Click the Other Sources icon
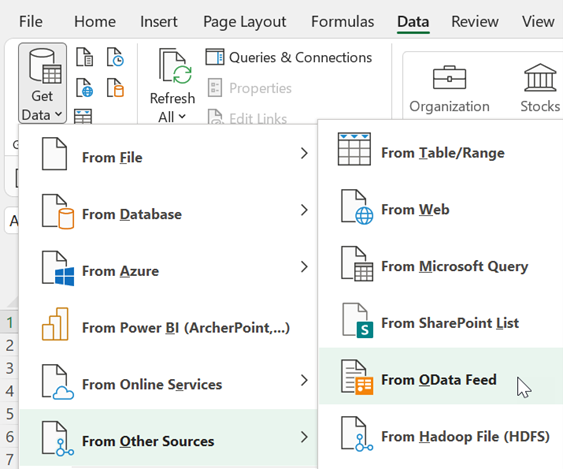Viewport: 563px width, 469px height. pos(58,438)
